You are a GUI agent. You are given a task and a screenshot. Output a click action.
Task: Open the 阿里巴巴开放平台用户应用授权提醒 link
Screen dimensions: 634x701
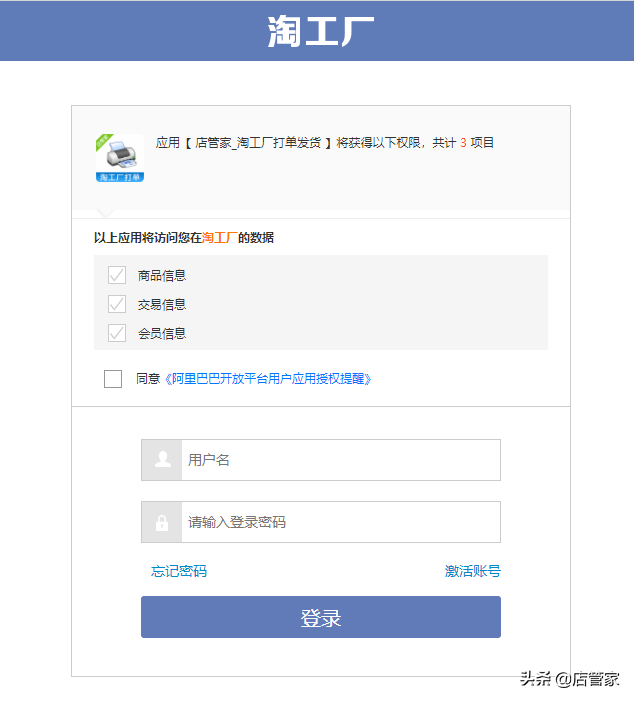coord(268,379)
